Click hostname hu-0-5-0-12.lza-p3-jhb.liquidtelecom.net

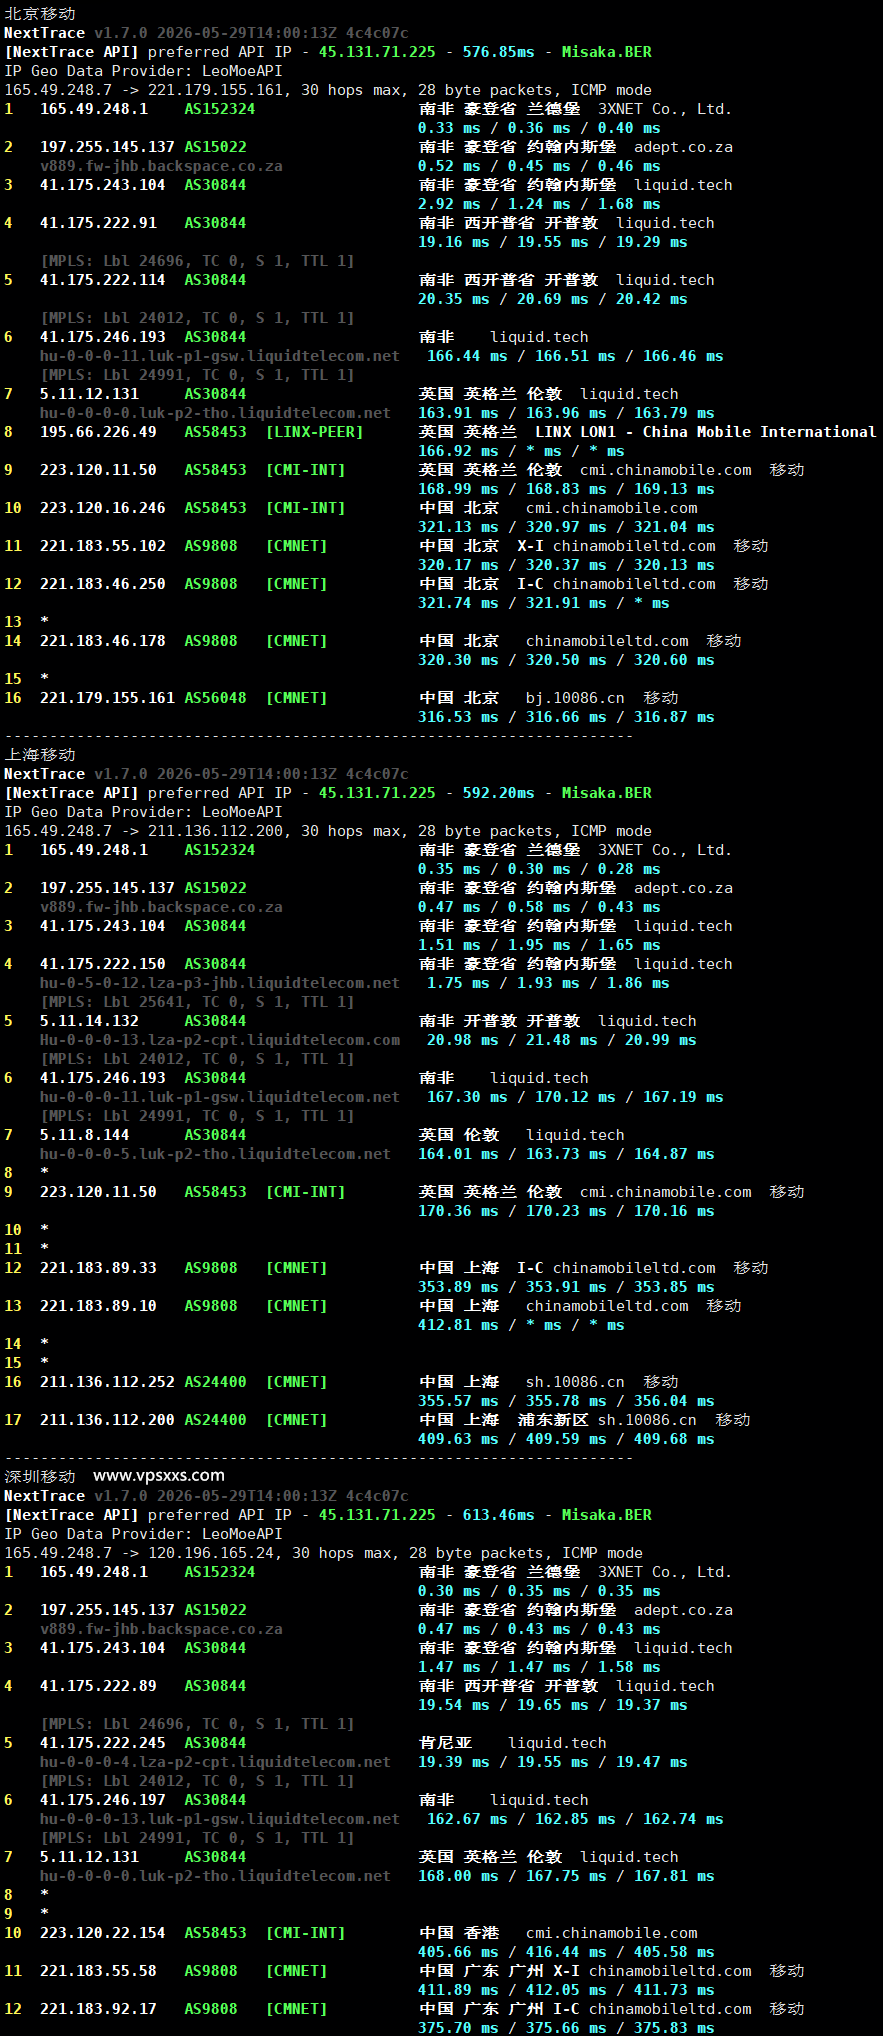pyautogui.click(x=220, y=983)
